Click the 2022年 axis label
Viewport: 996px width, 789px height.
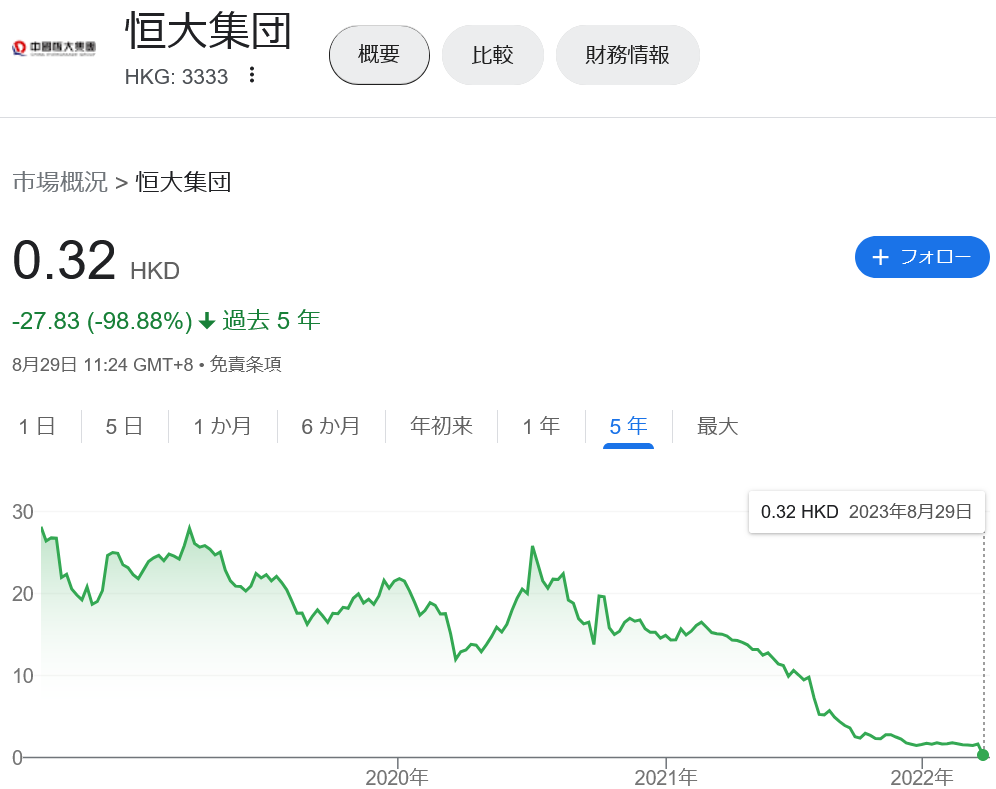[922, 778]
